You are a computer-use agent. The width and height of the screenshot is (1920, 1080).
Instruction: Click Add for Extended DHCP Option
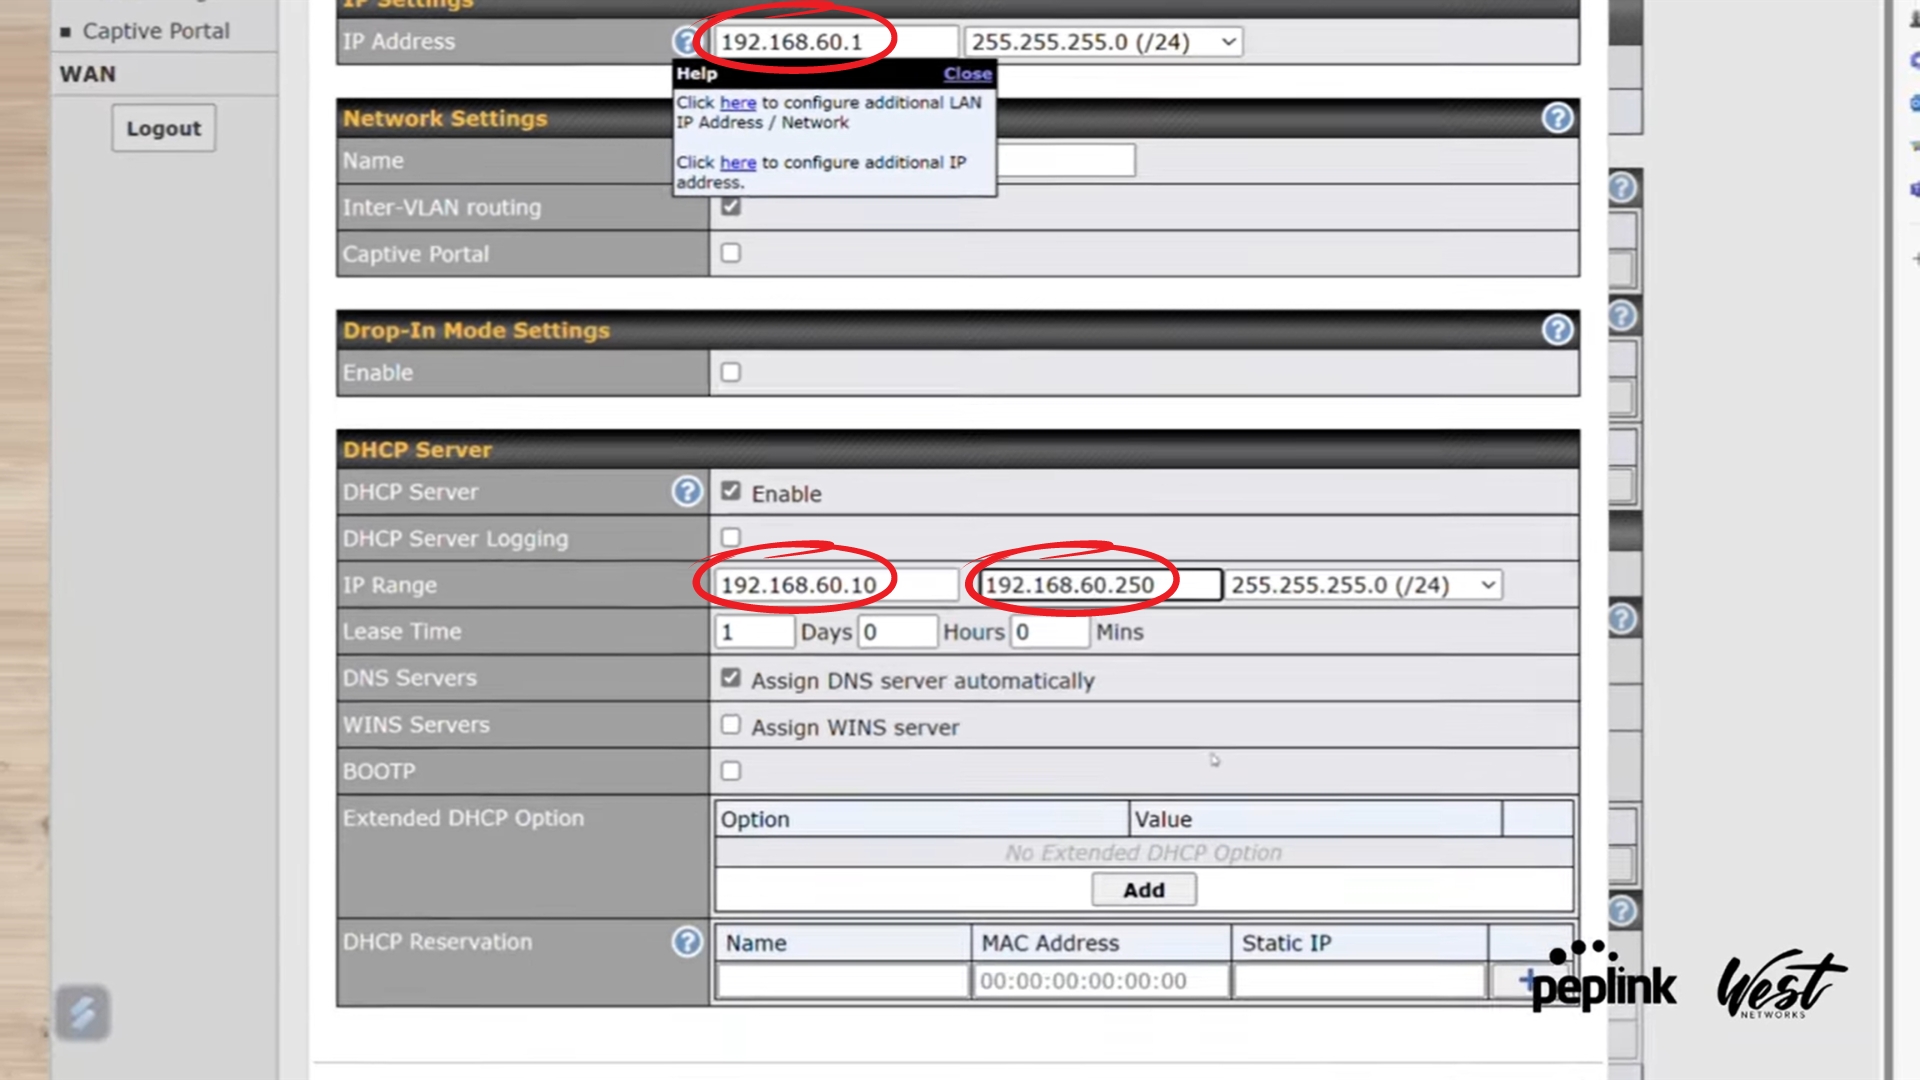[1143, 890]
